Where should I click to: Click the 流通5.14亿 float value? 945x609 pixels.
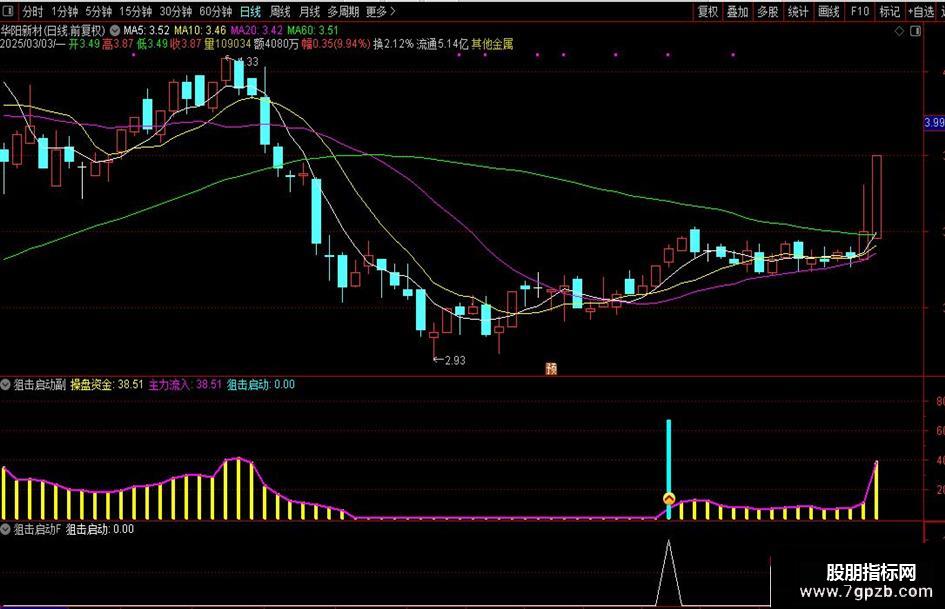coord(442,43)
